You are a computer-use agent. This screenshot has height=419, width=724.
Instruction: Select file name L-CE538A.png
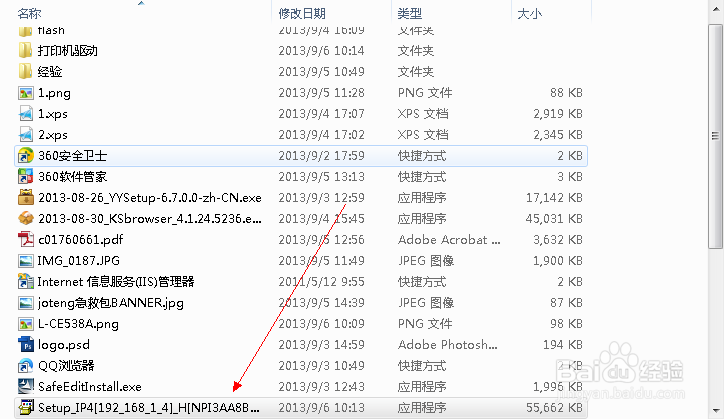[78, 324]
